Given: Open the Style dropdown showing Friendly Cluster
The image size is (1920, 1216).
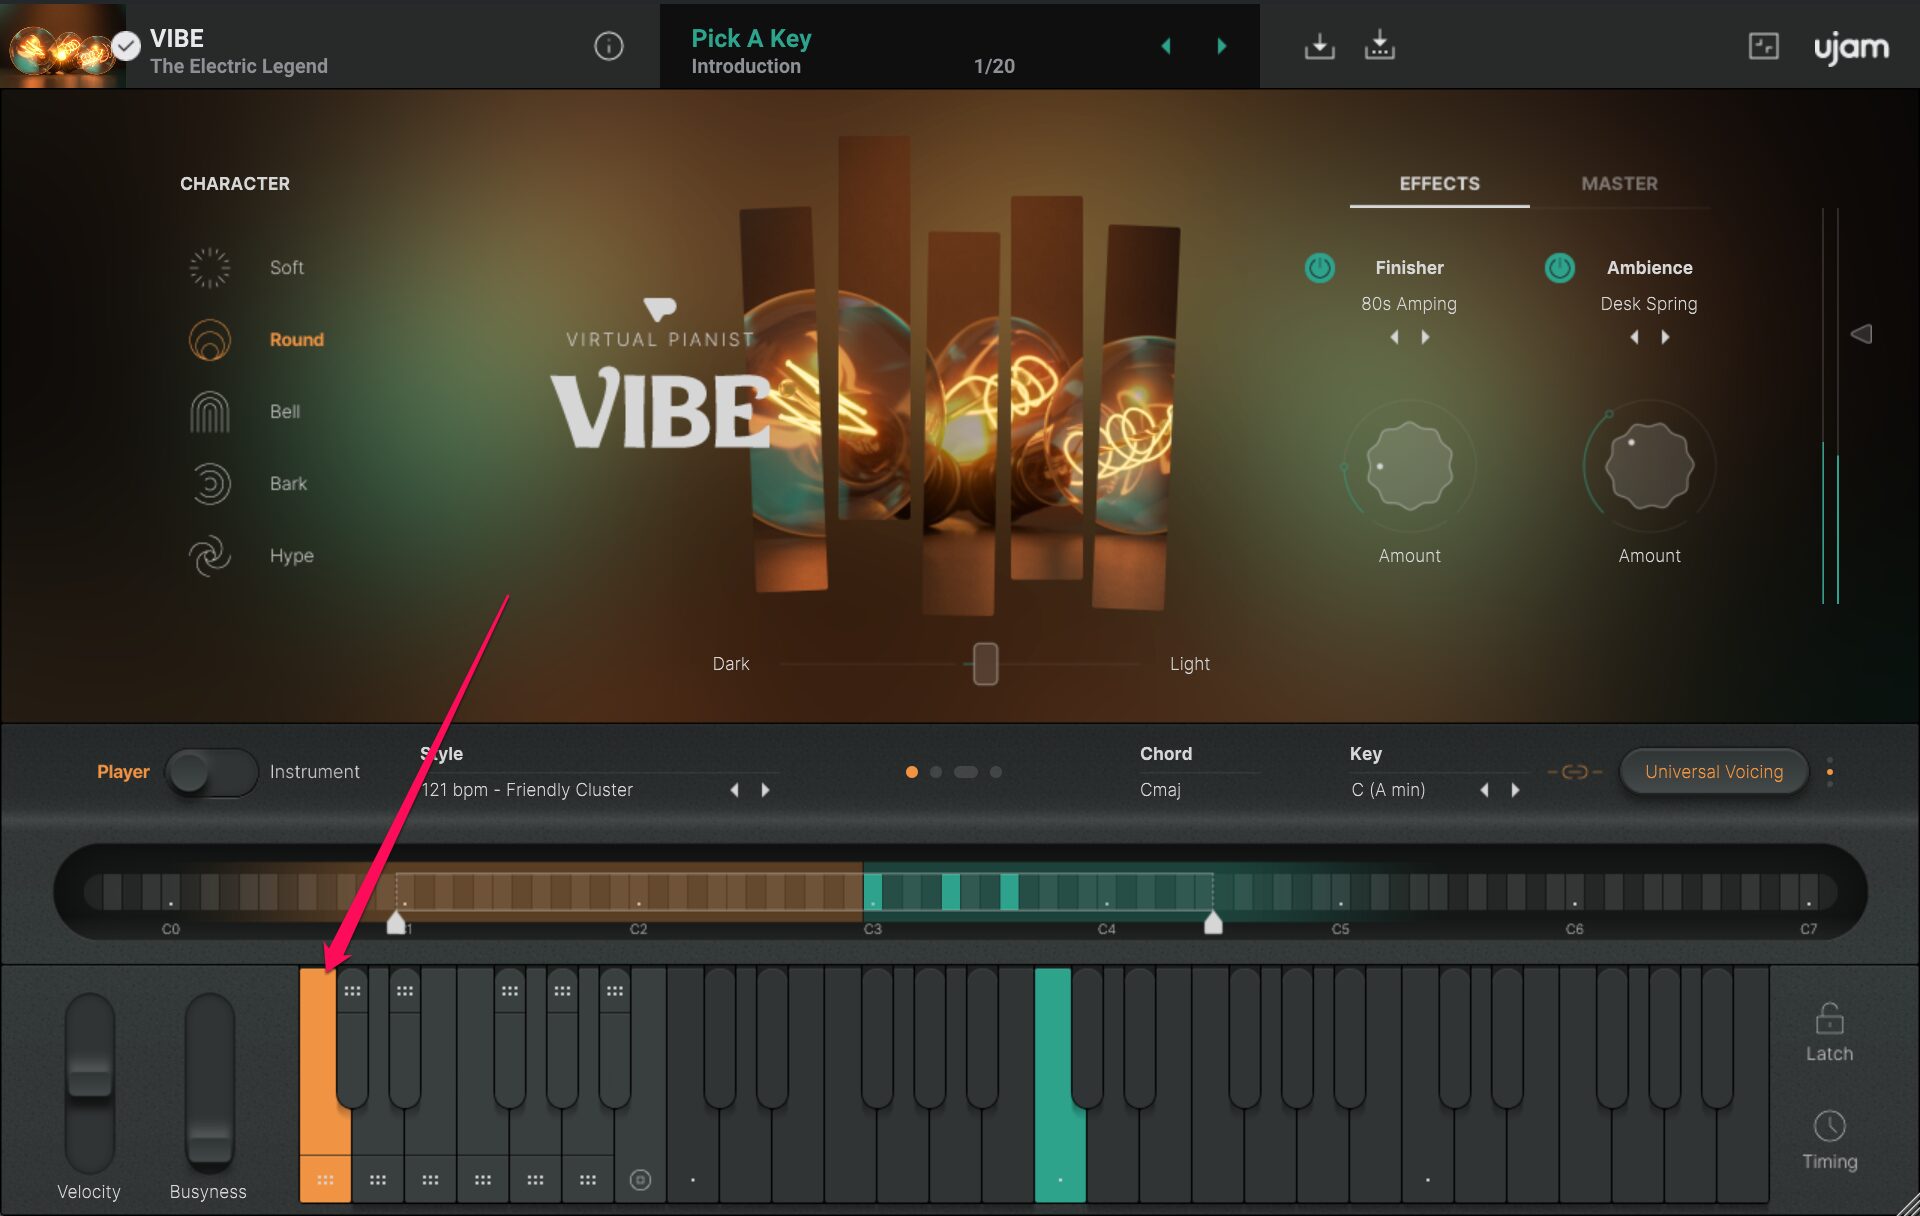Looking at the screenshot, I should click(x=527, y=790).
